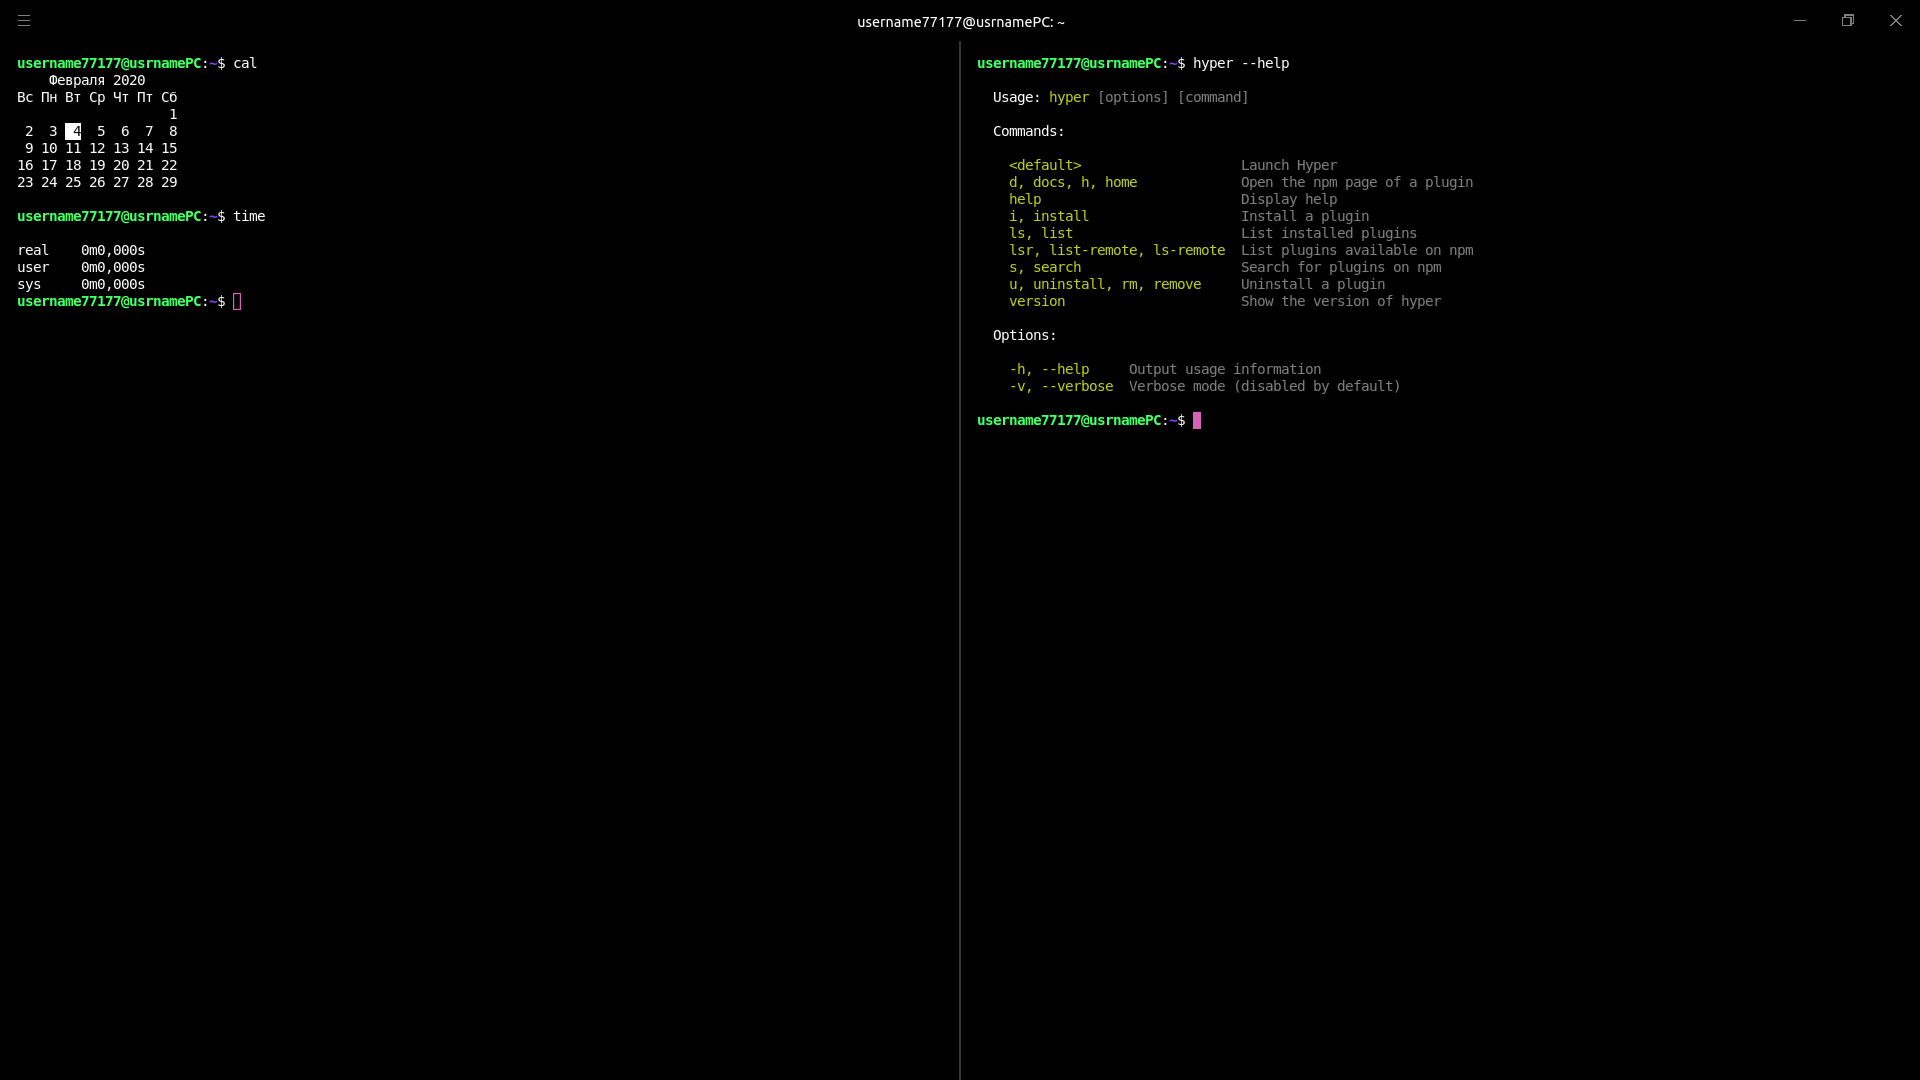Click the sys 0m0,000s timing line
This screenshot has height=1080, width=1920.
[81, 284]
